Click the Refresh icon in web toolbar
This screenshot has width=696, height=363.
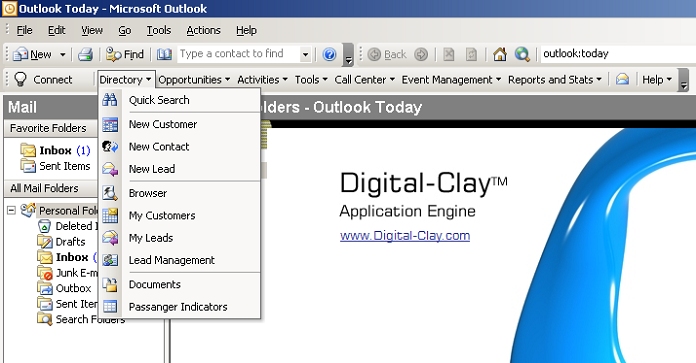(471, 54)
